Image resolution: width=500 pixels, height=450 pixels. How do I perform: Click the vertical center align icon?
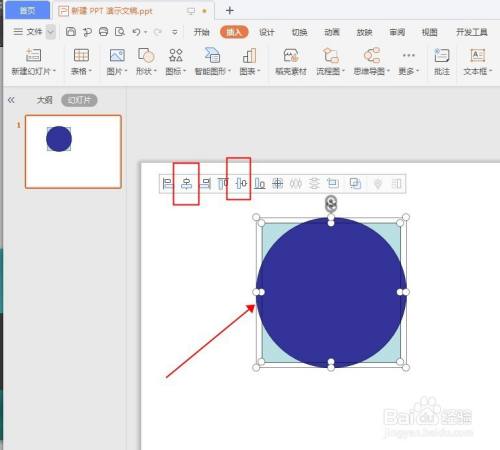[x=241, y=183]
